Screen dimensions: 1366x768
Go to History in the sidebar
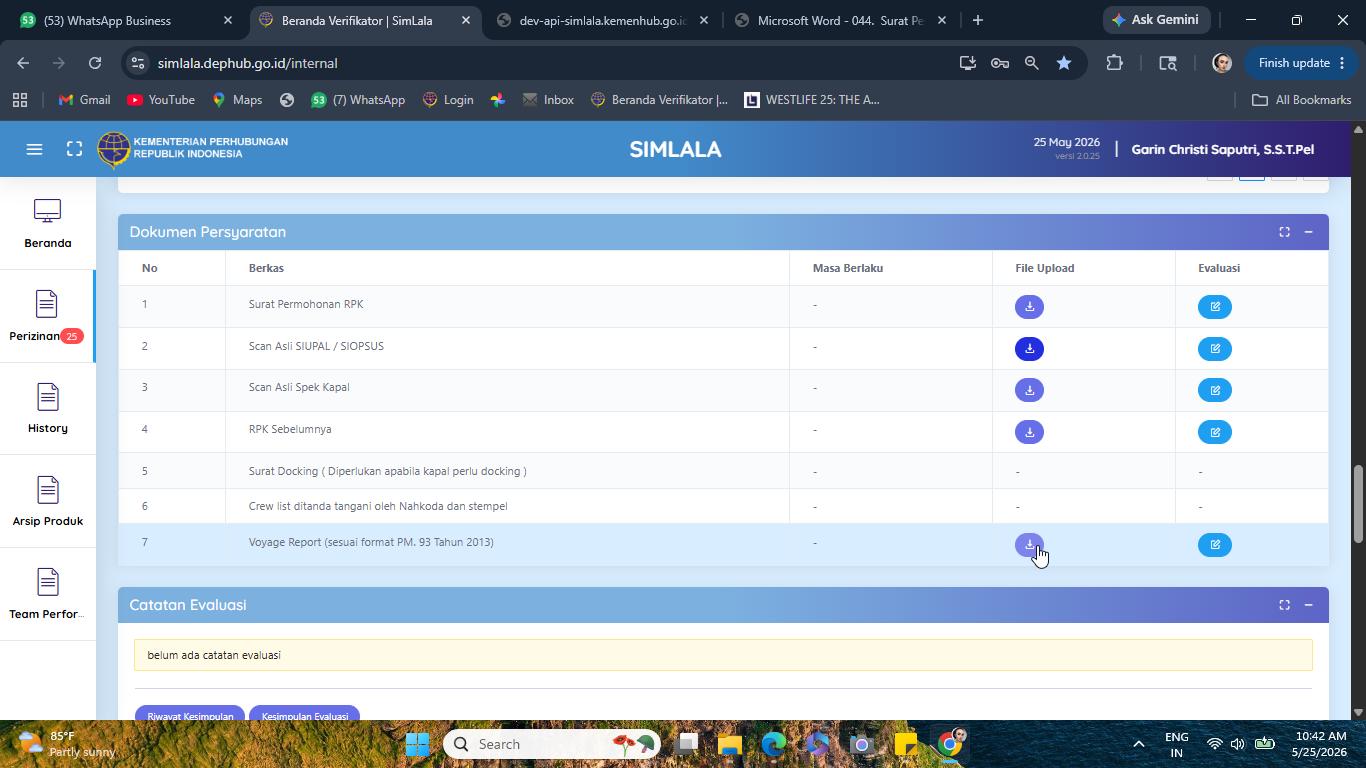coord(47,409)
